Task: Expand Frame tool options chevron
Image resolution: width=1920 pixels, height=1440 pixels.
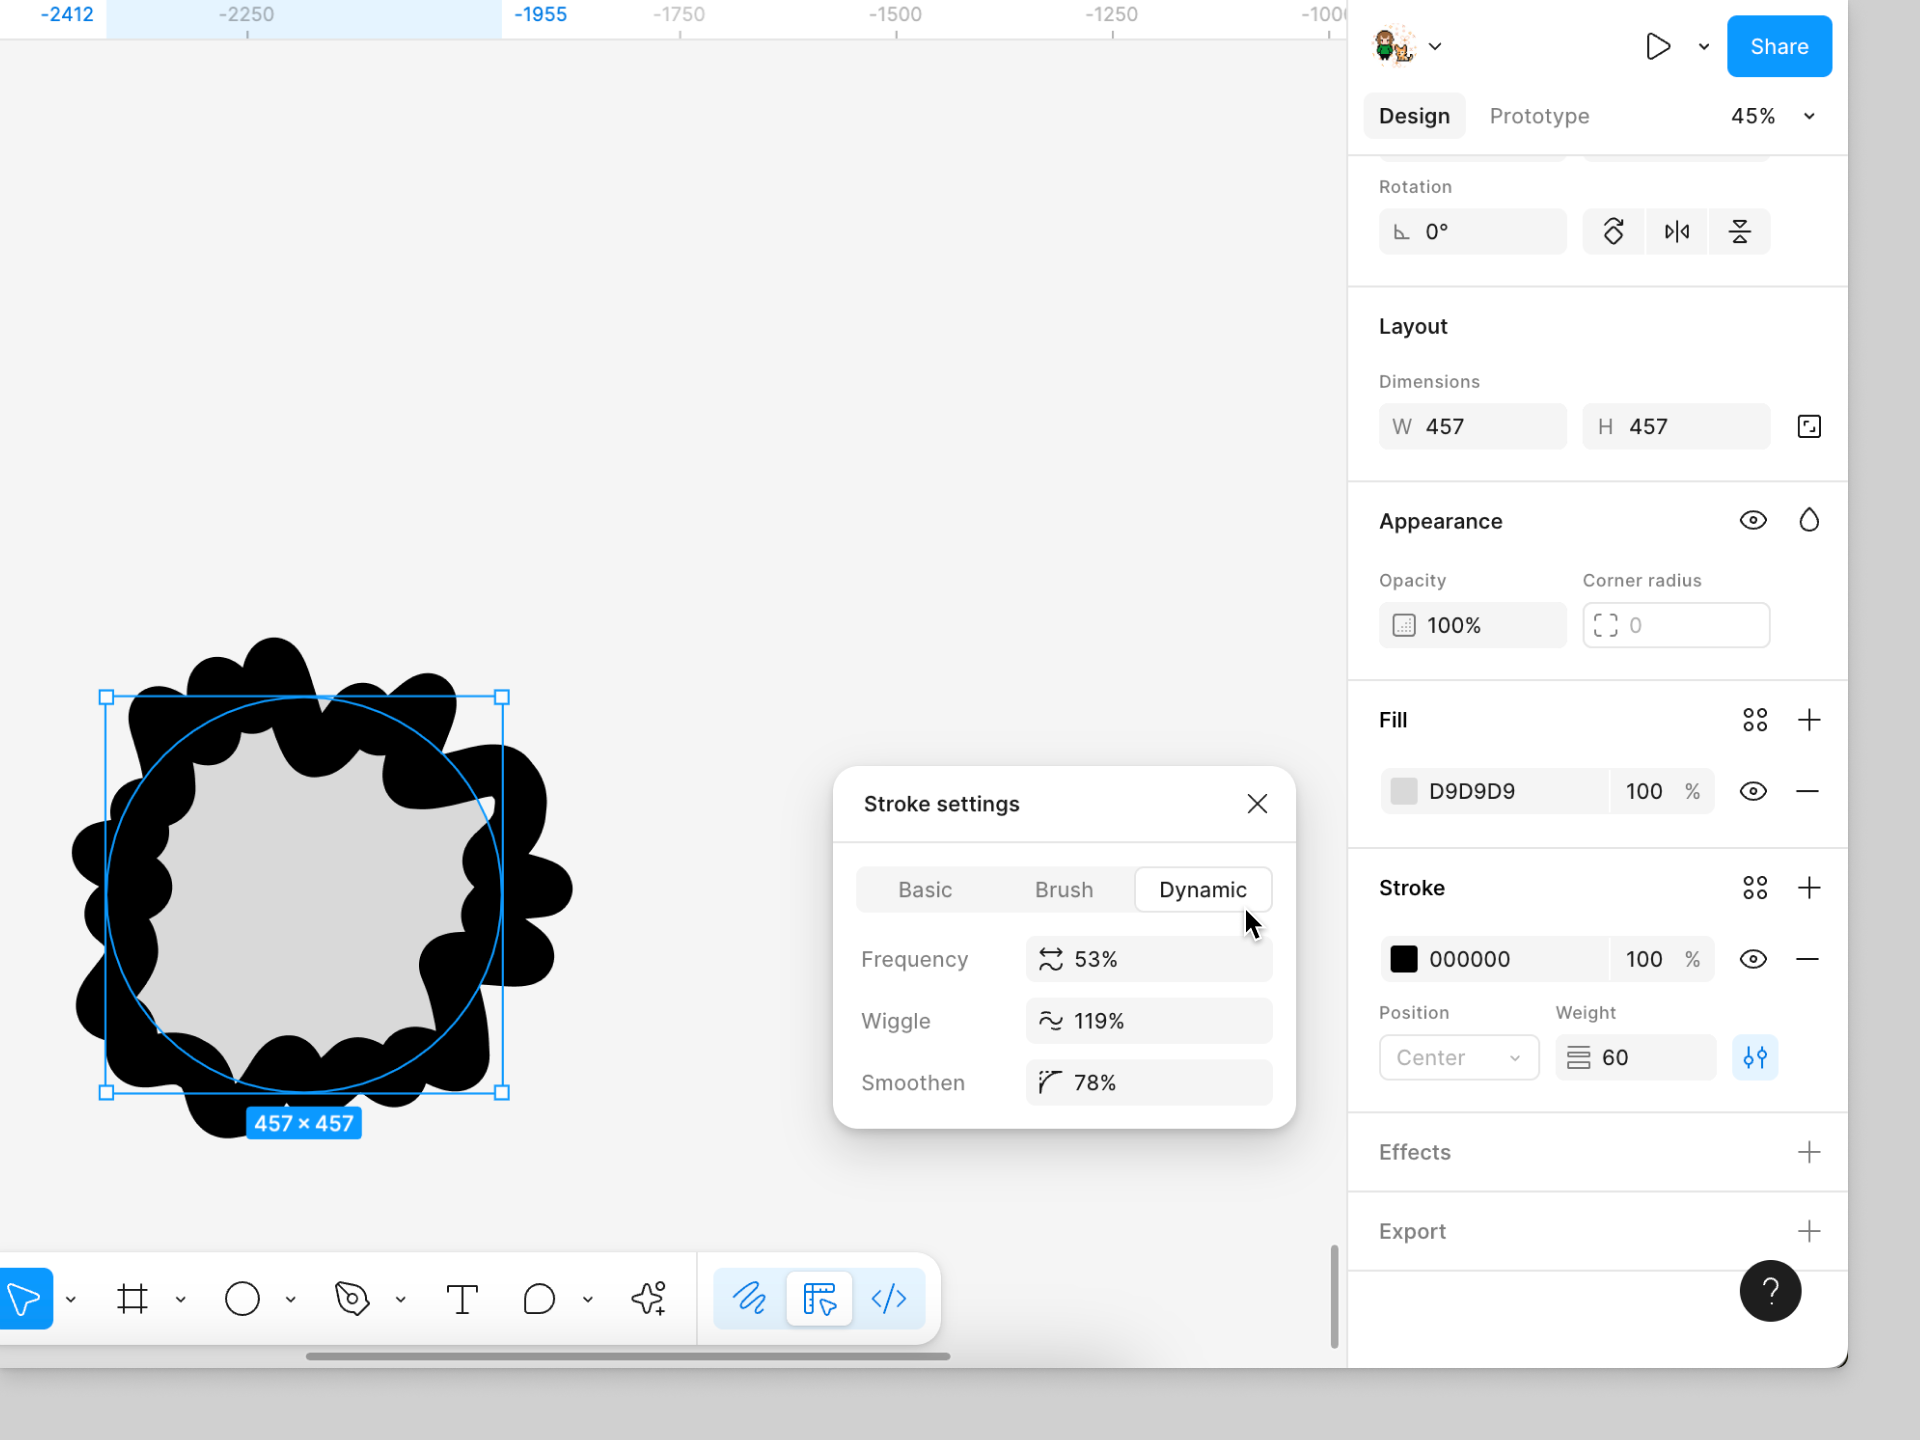Action: pyautogui.click(x=181, y=1300)
